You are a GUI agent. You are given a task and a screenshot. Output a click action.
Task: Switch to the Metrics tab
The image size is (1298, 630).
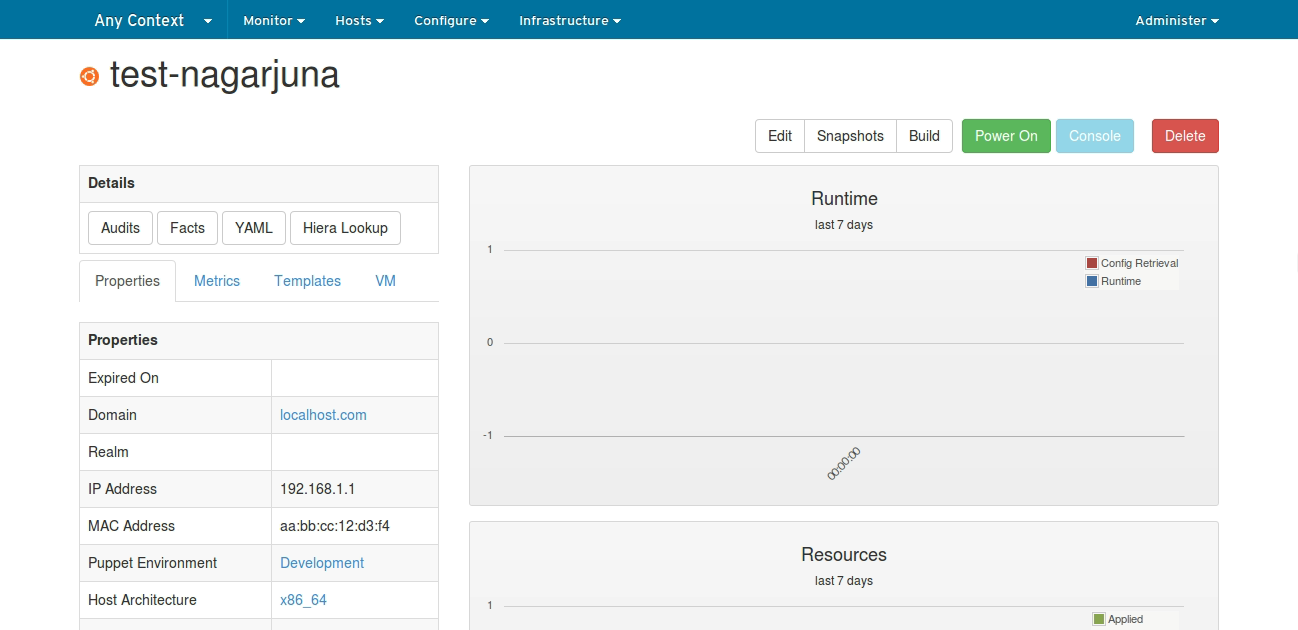click(217, 281)
